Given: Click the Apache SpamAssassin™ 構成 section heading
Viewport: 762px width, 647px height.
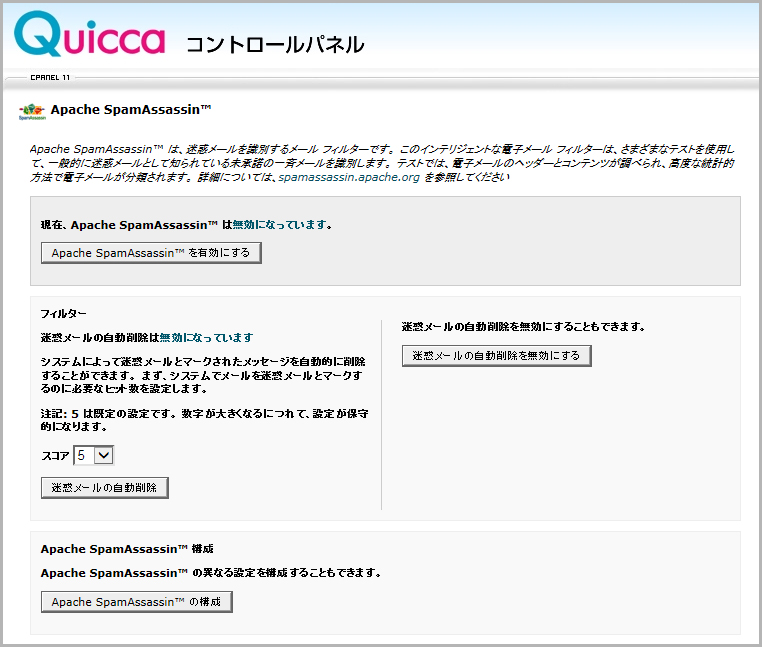Looking at the screenshot, I should tap(127, 549).
